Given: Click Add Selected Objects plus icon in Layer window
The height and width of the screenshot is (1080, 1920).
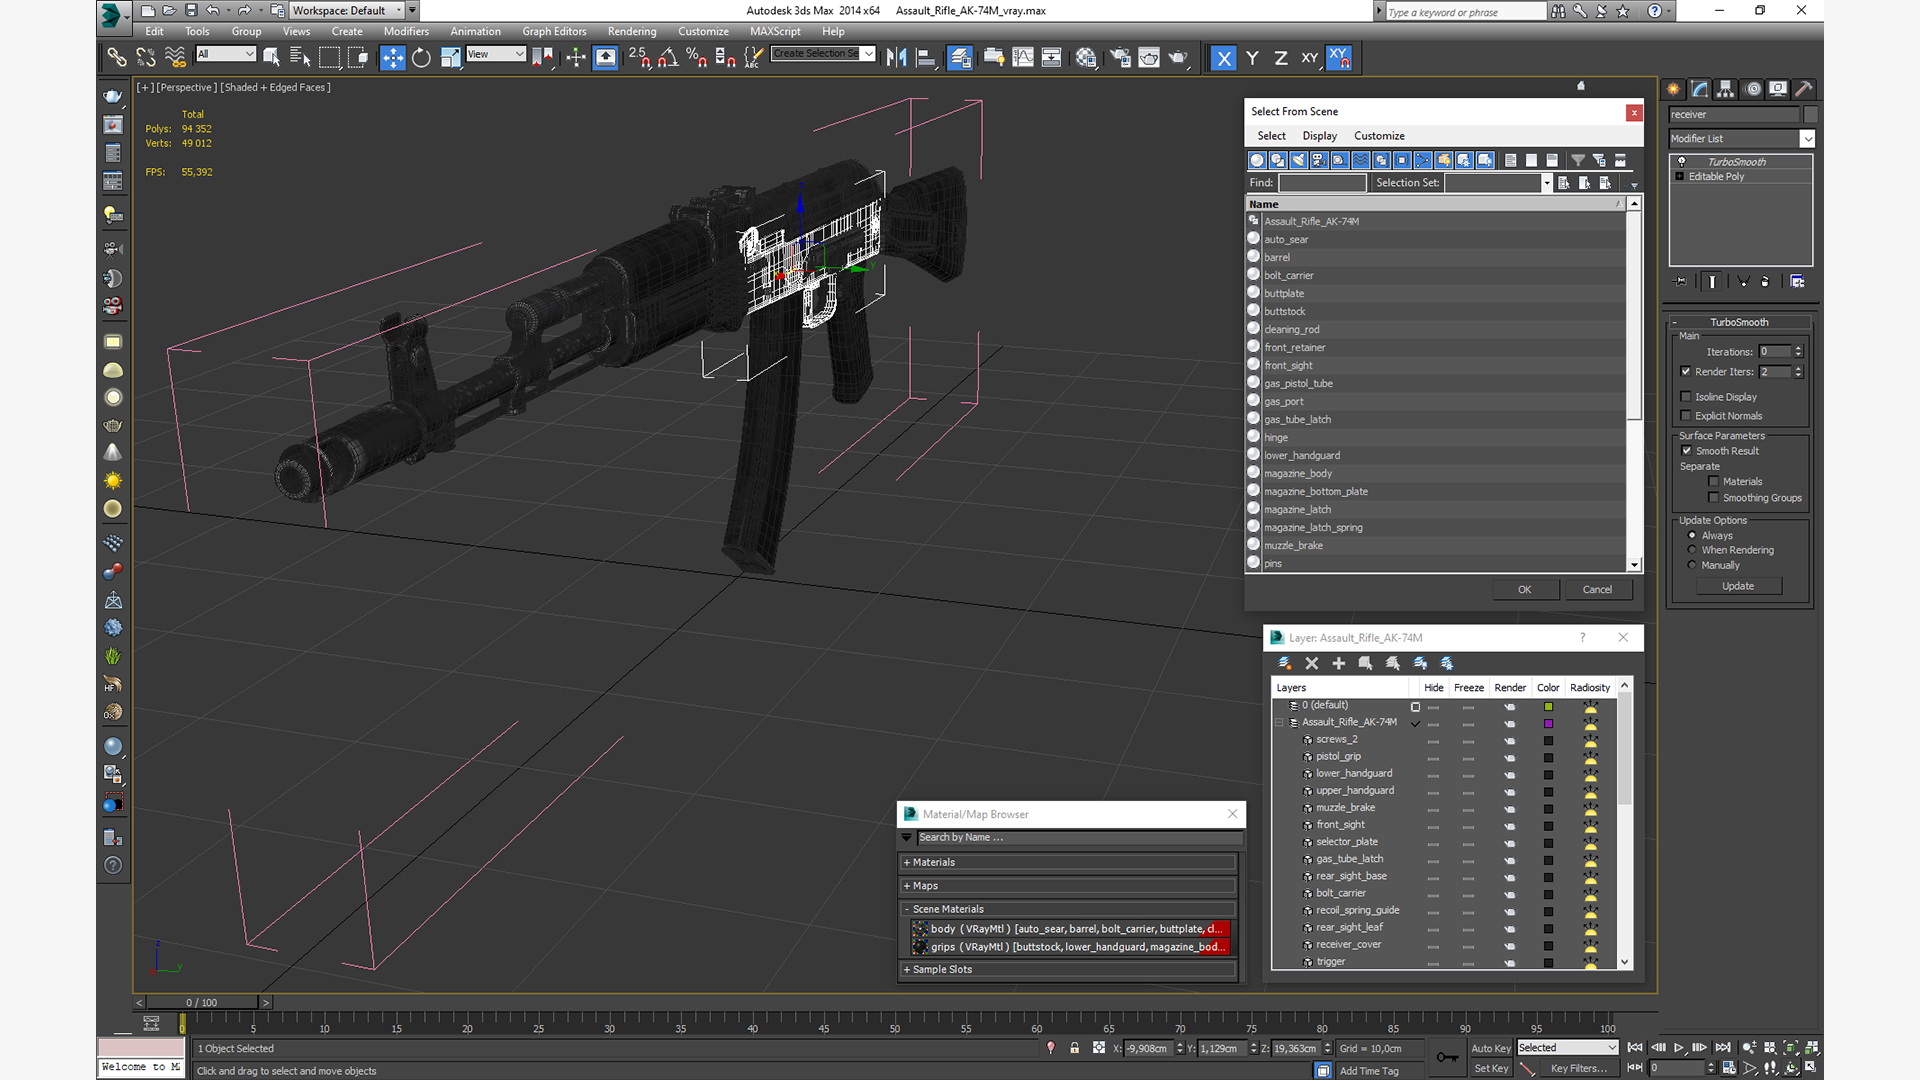Looking at the screenshot, I should point(1339,663).
